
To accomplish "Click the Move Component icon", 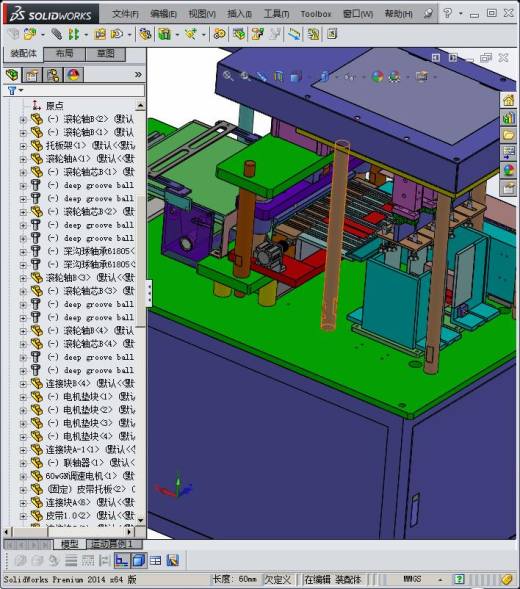I will pyautogui.click(x=117, y=35).
